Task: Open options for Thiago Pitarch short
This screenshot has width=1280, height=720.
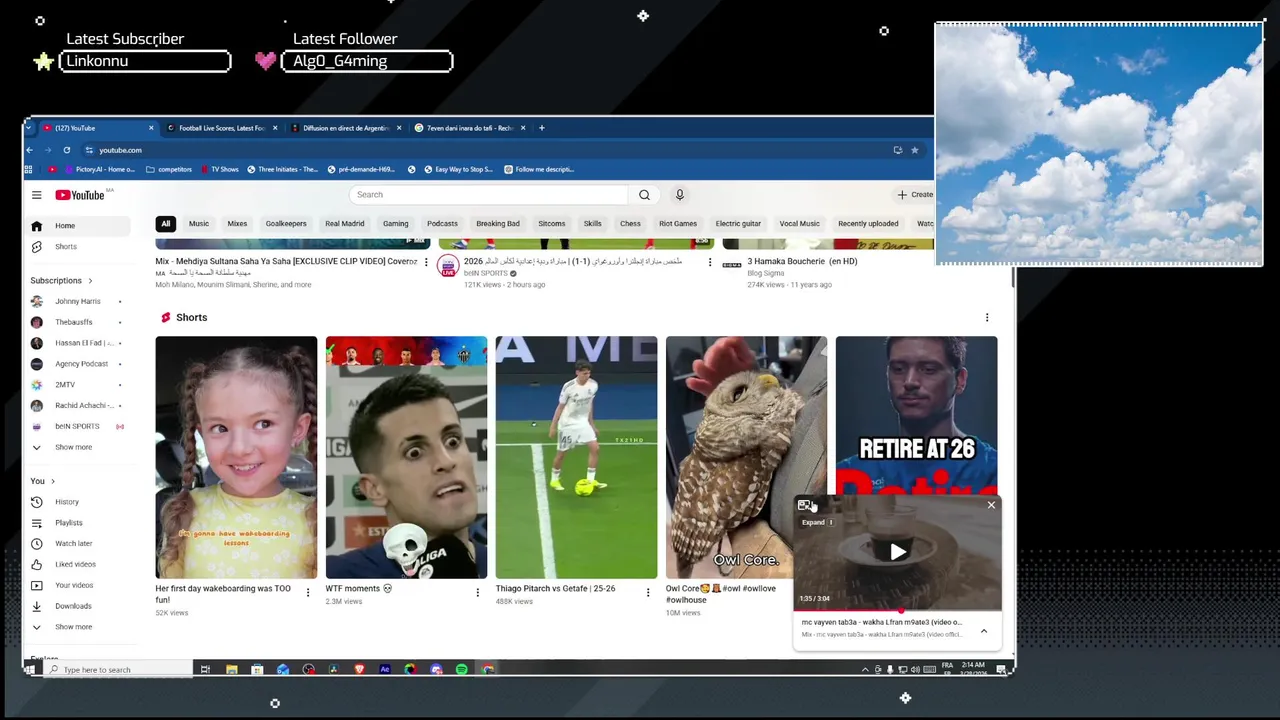Action: (647, 593)
